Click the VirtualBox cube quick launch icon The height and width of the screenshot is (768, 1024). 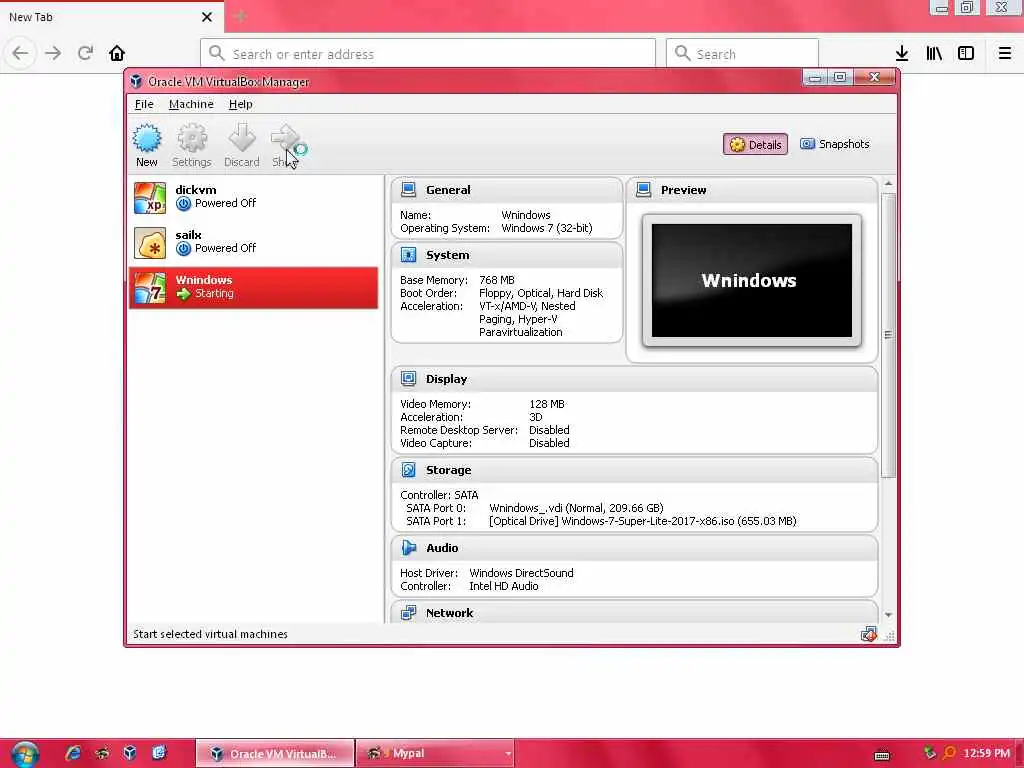130,753
